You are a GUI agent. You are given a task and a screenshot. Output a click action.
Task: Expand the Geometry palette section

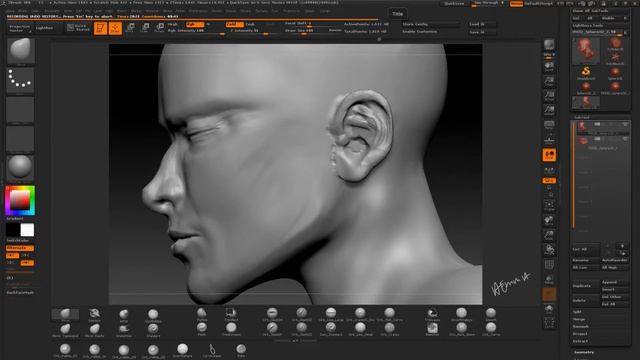[584, 352]
